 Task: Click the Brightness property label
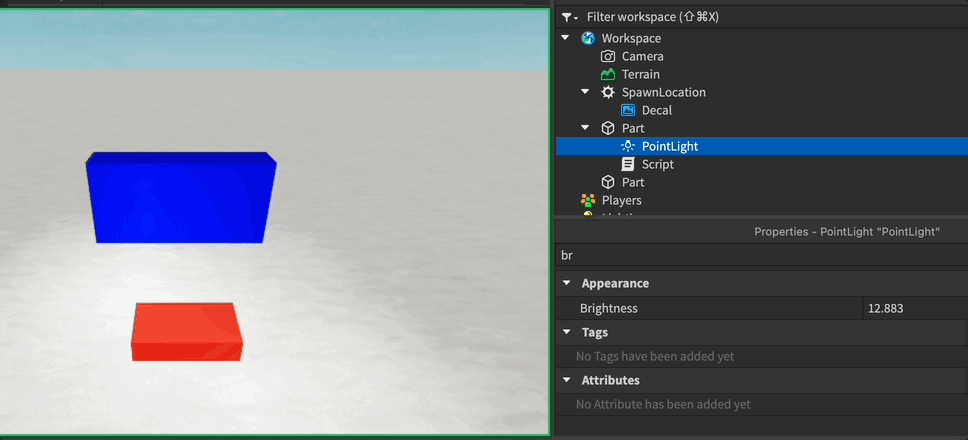point(609,308)
